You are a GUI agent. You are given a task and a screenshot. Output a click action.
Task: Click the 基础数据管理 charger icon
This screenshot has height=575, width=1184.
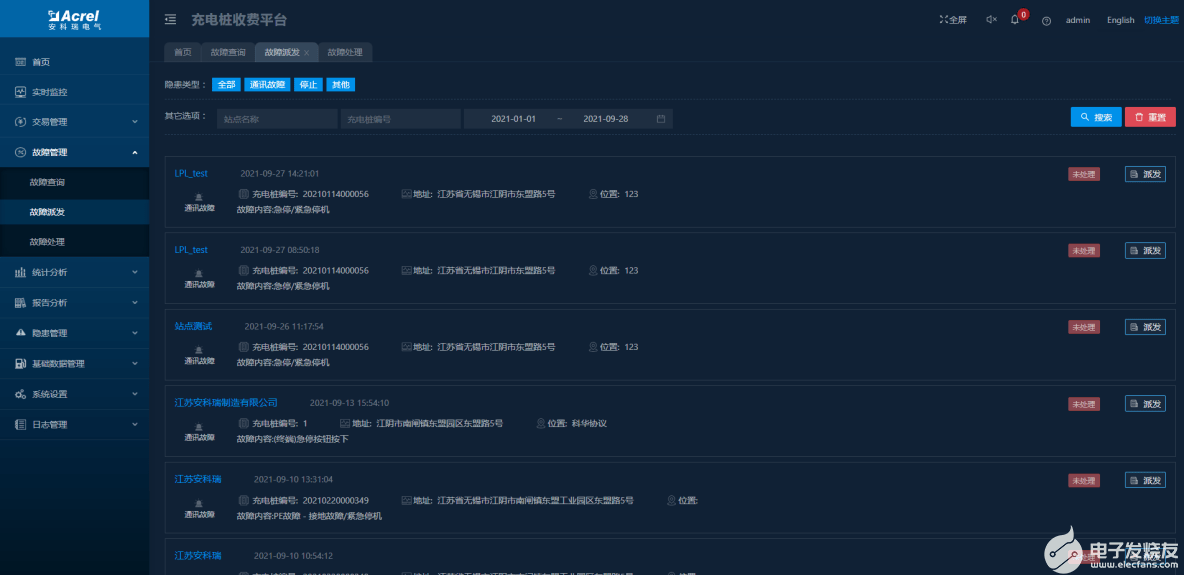[x=20, y=363]
